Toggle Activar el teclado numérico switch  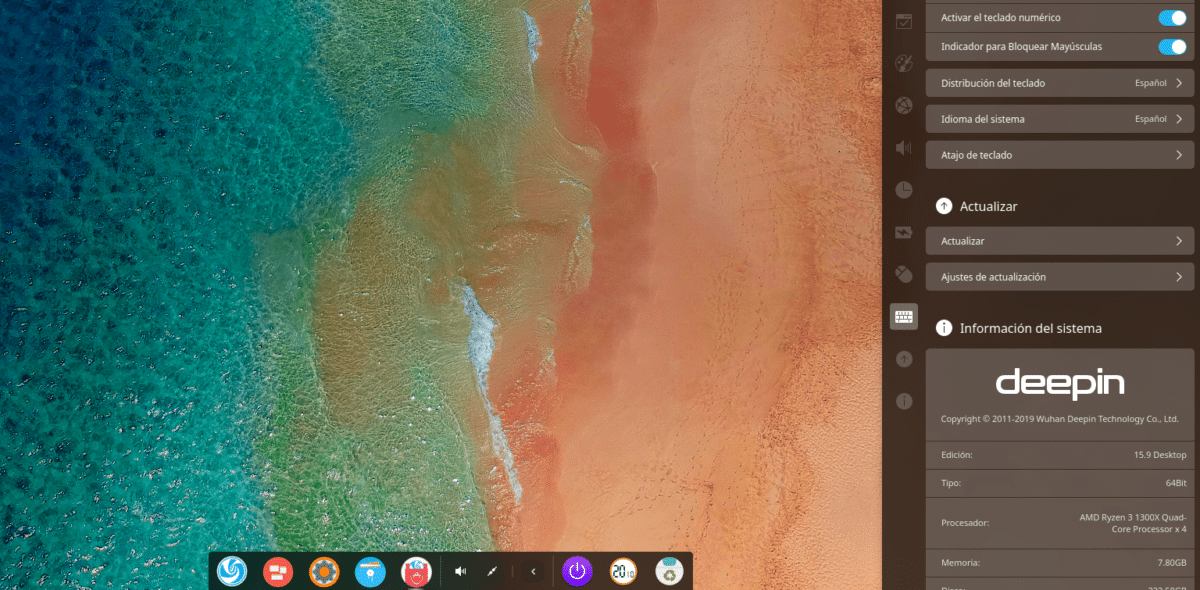[1171, 18]
